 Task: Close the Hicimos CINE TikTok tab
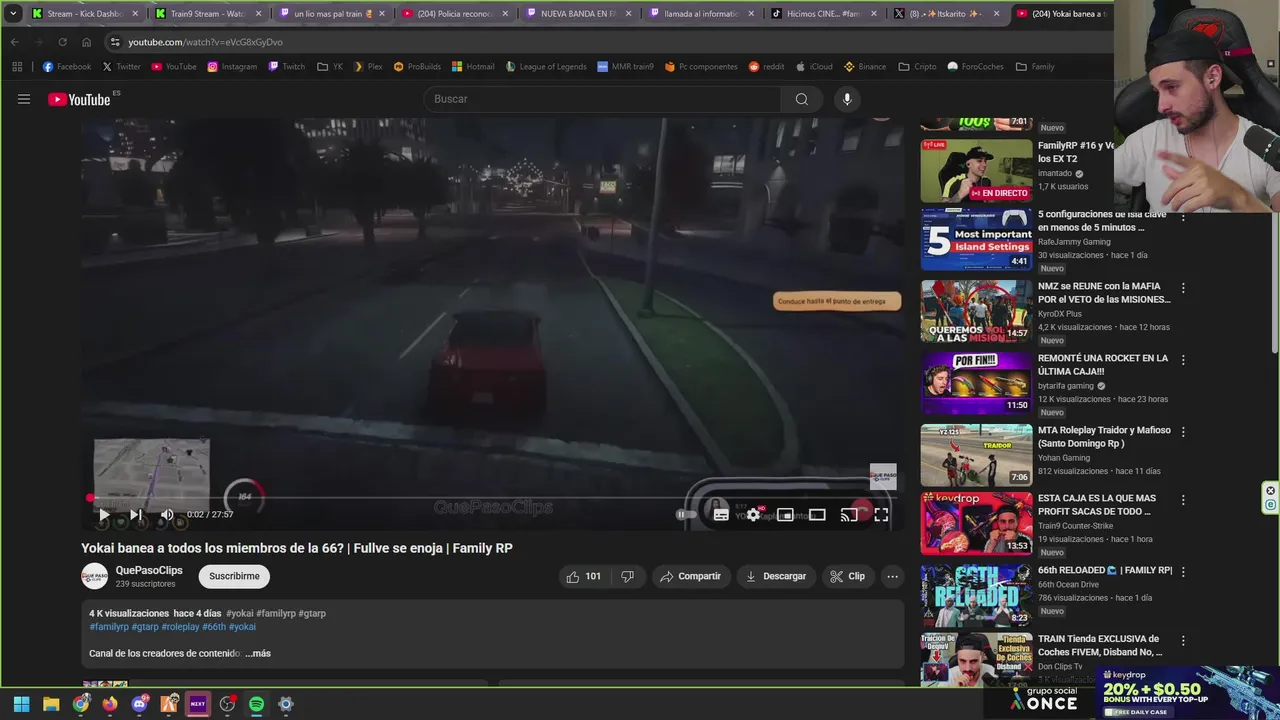(x=875, y=14)
